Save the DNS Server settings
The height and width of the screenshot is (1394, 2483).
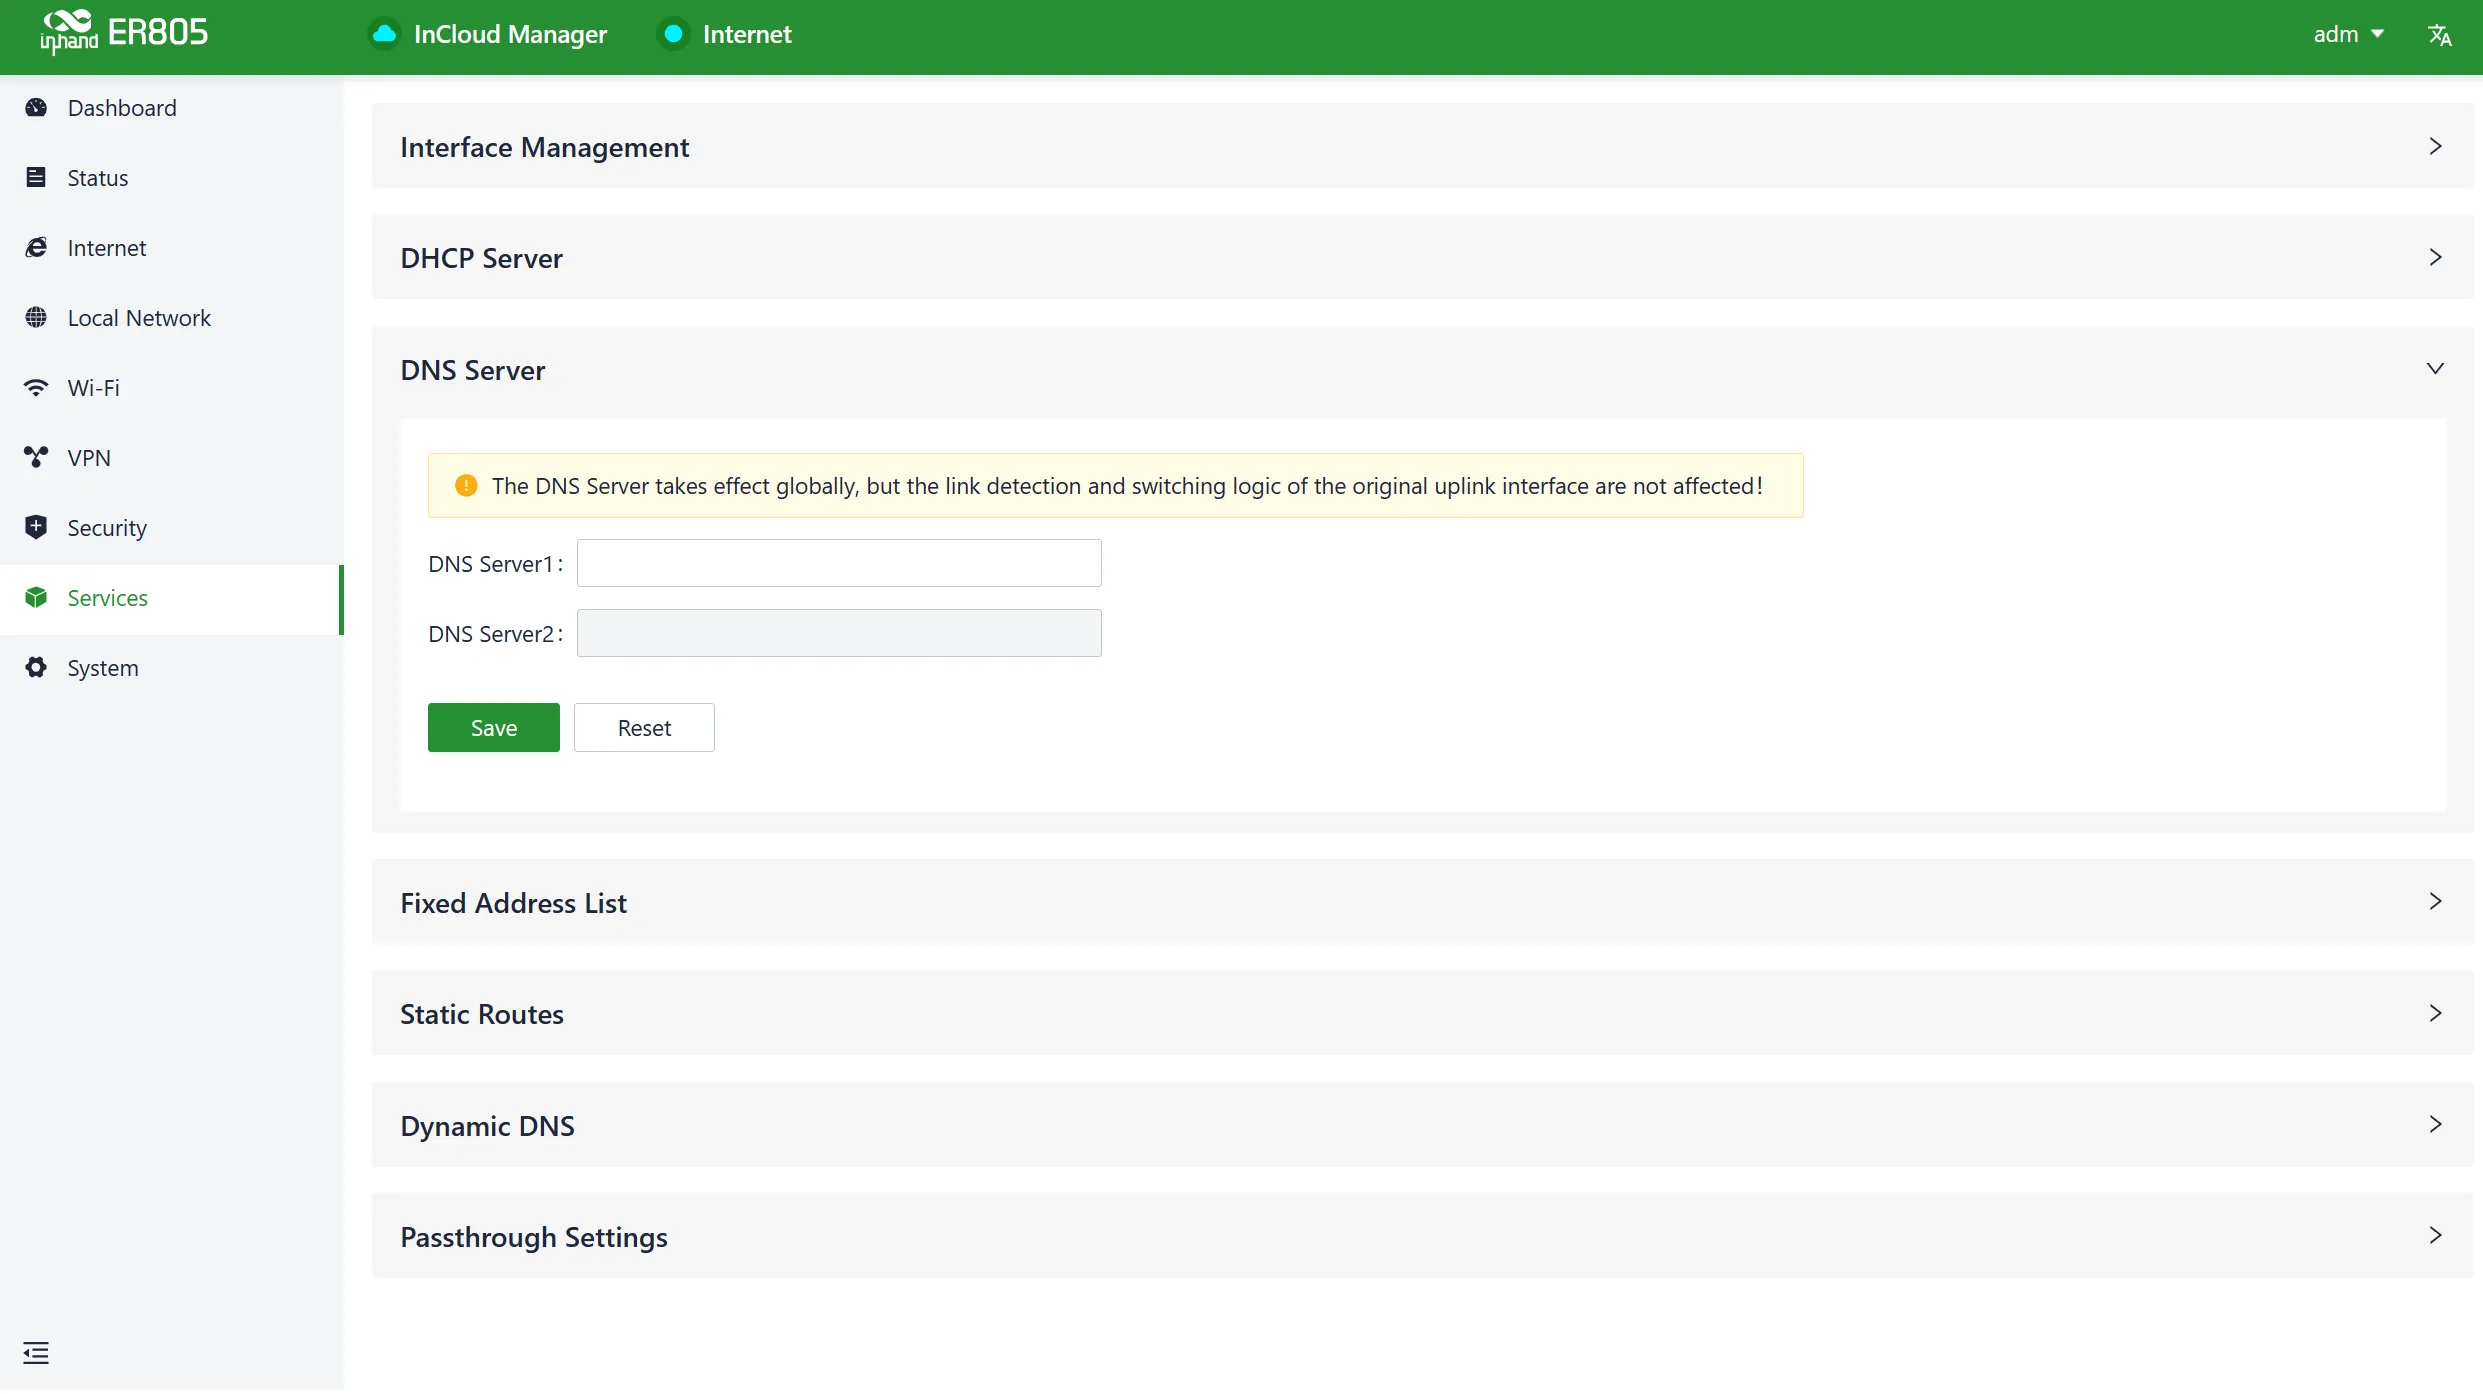(494, 727)
